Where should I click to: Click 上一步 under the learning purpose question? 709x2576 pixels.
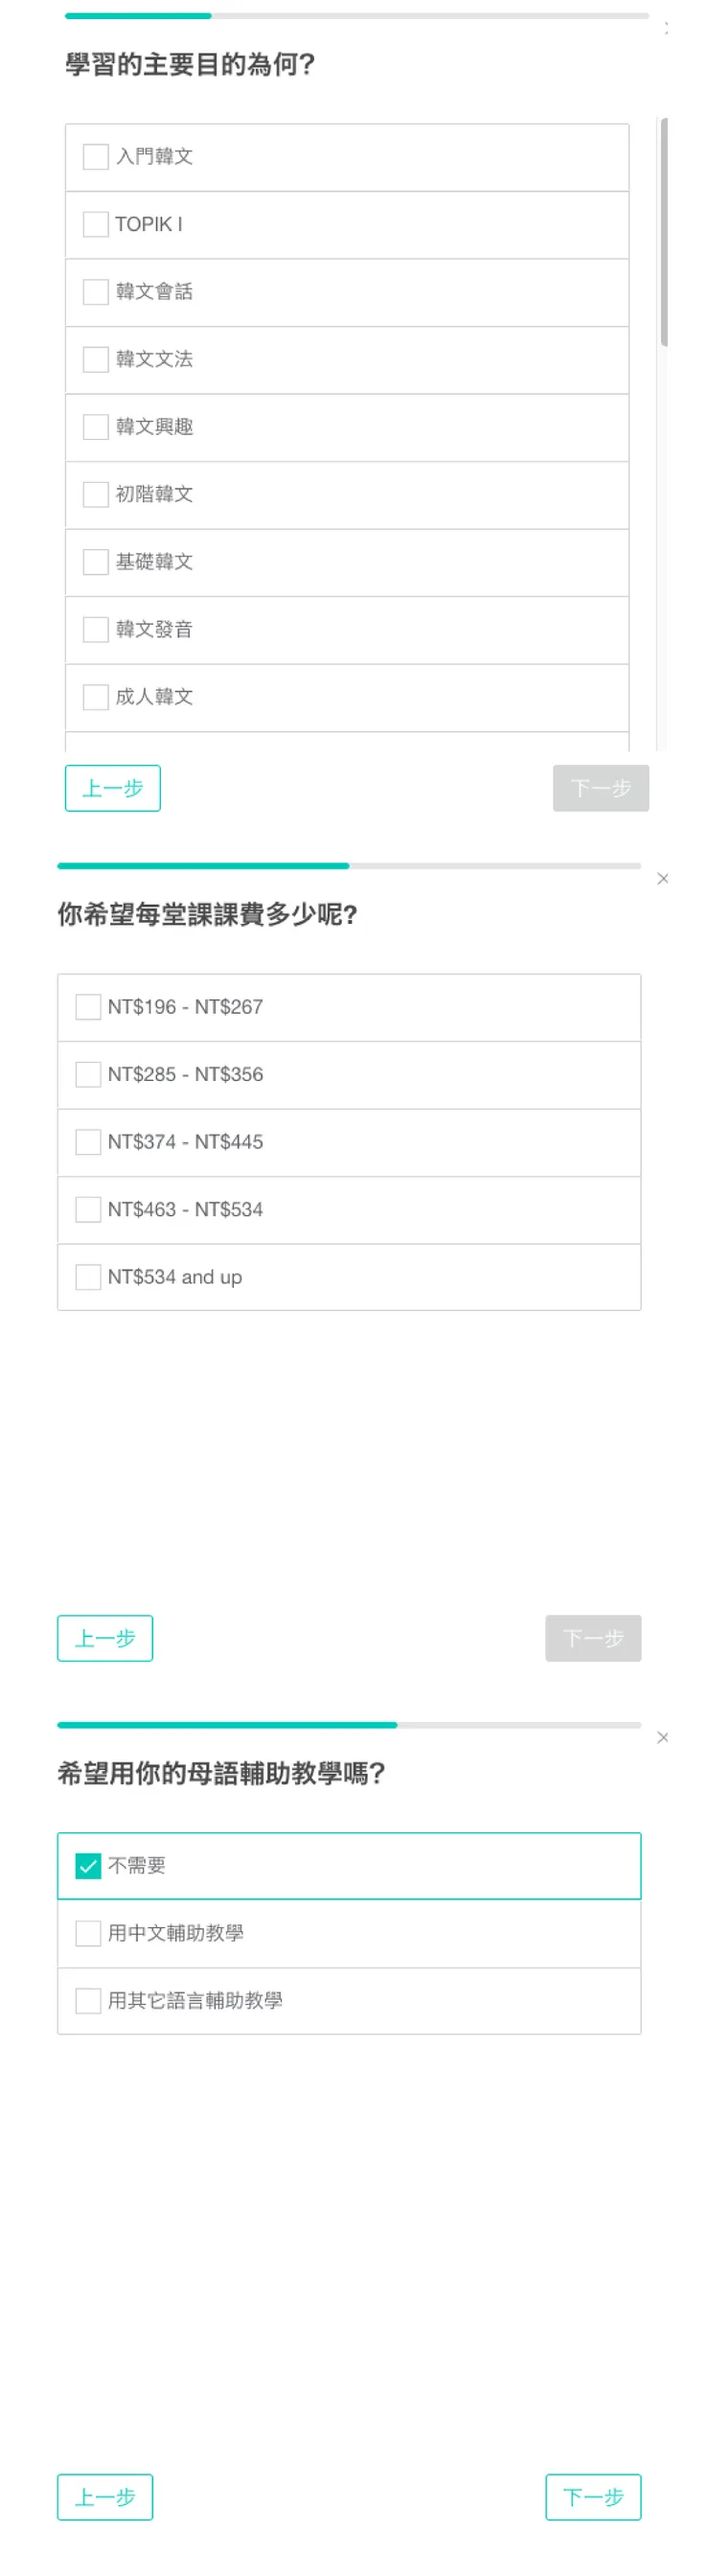[113, 788]
